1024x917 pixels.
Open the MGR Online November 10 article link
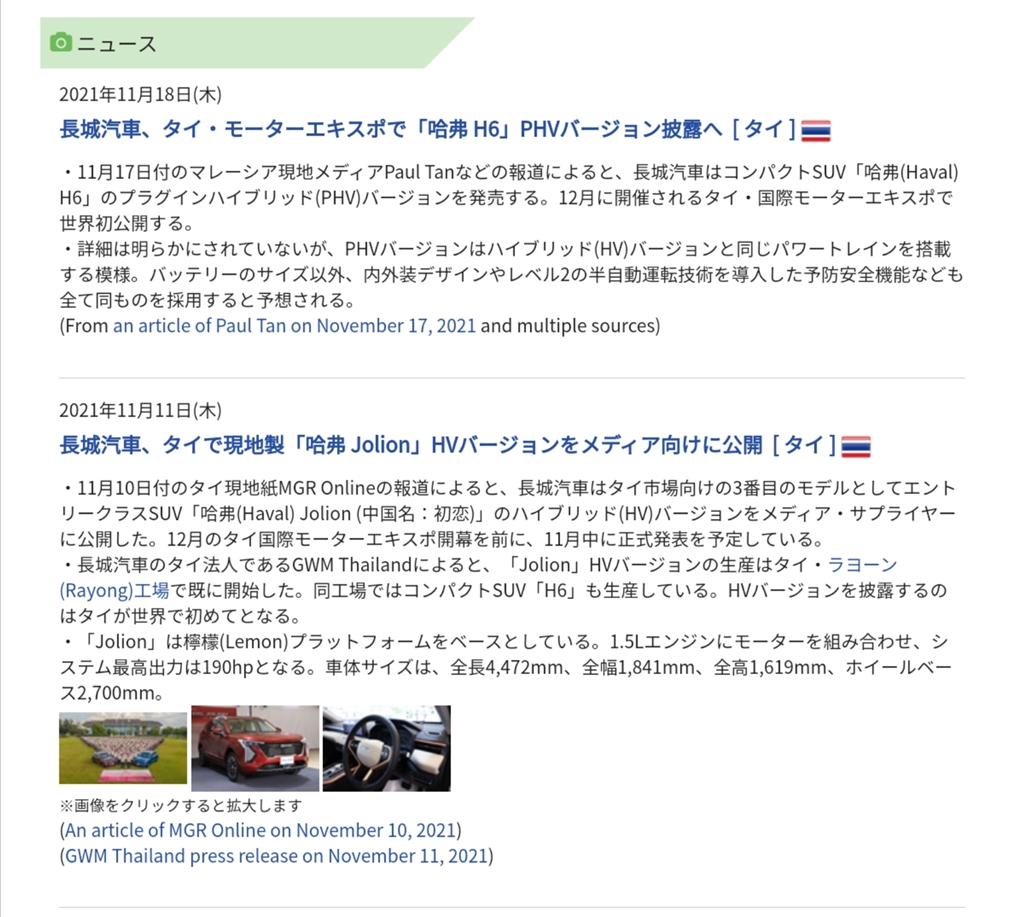260,830
